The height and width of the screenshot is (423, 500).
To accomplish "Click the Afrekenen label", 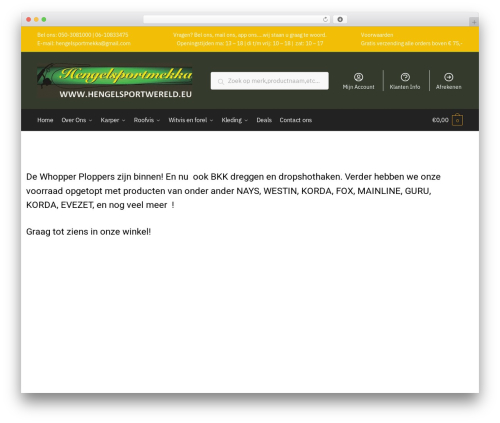I will pos(448,87).
